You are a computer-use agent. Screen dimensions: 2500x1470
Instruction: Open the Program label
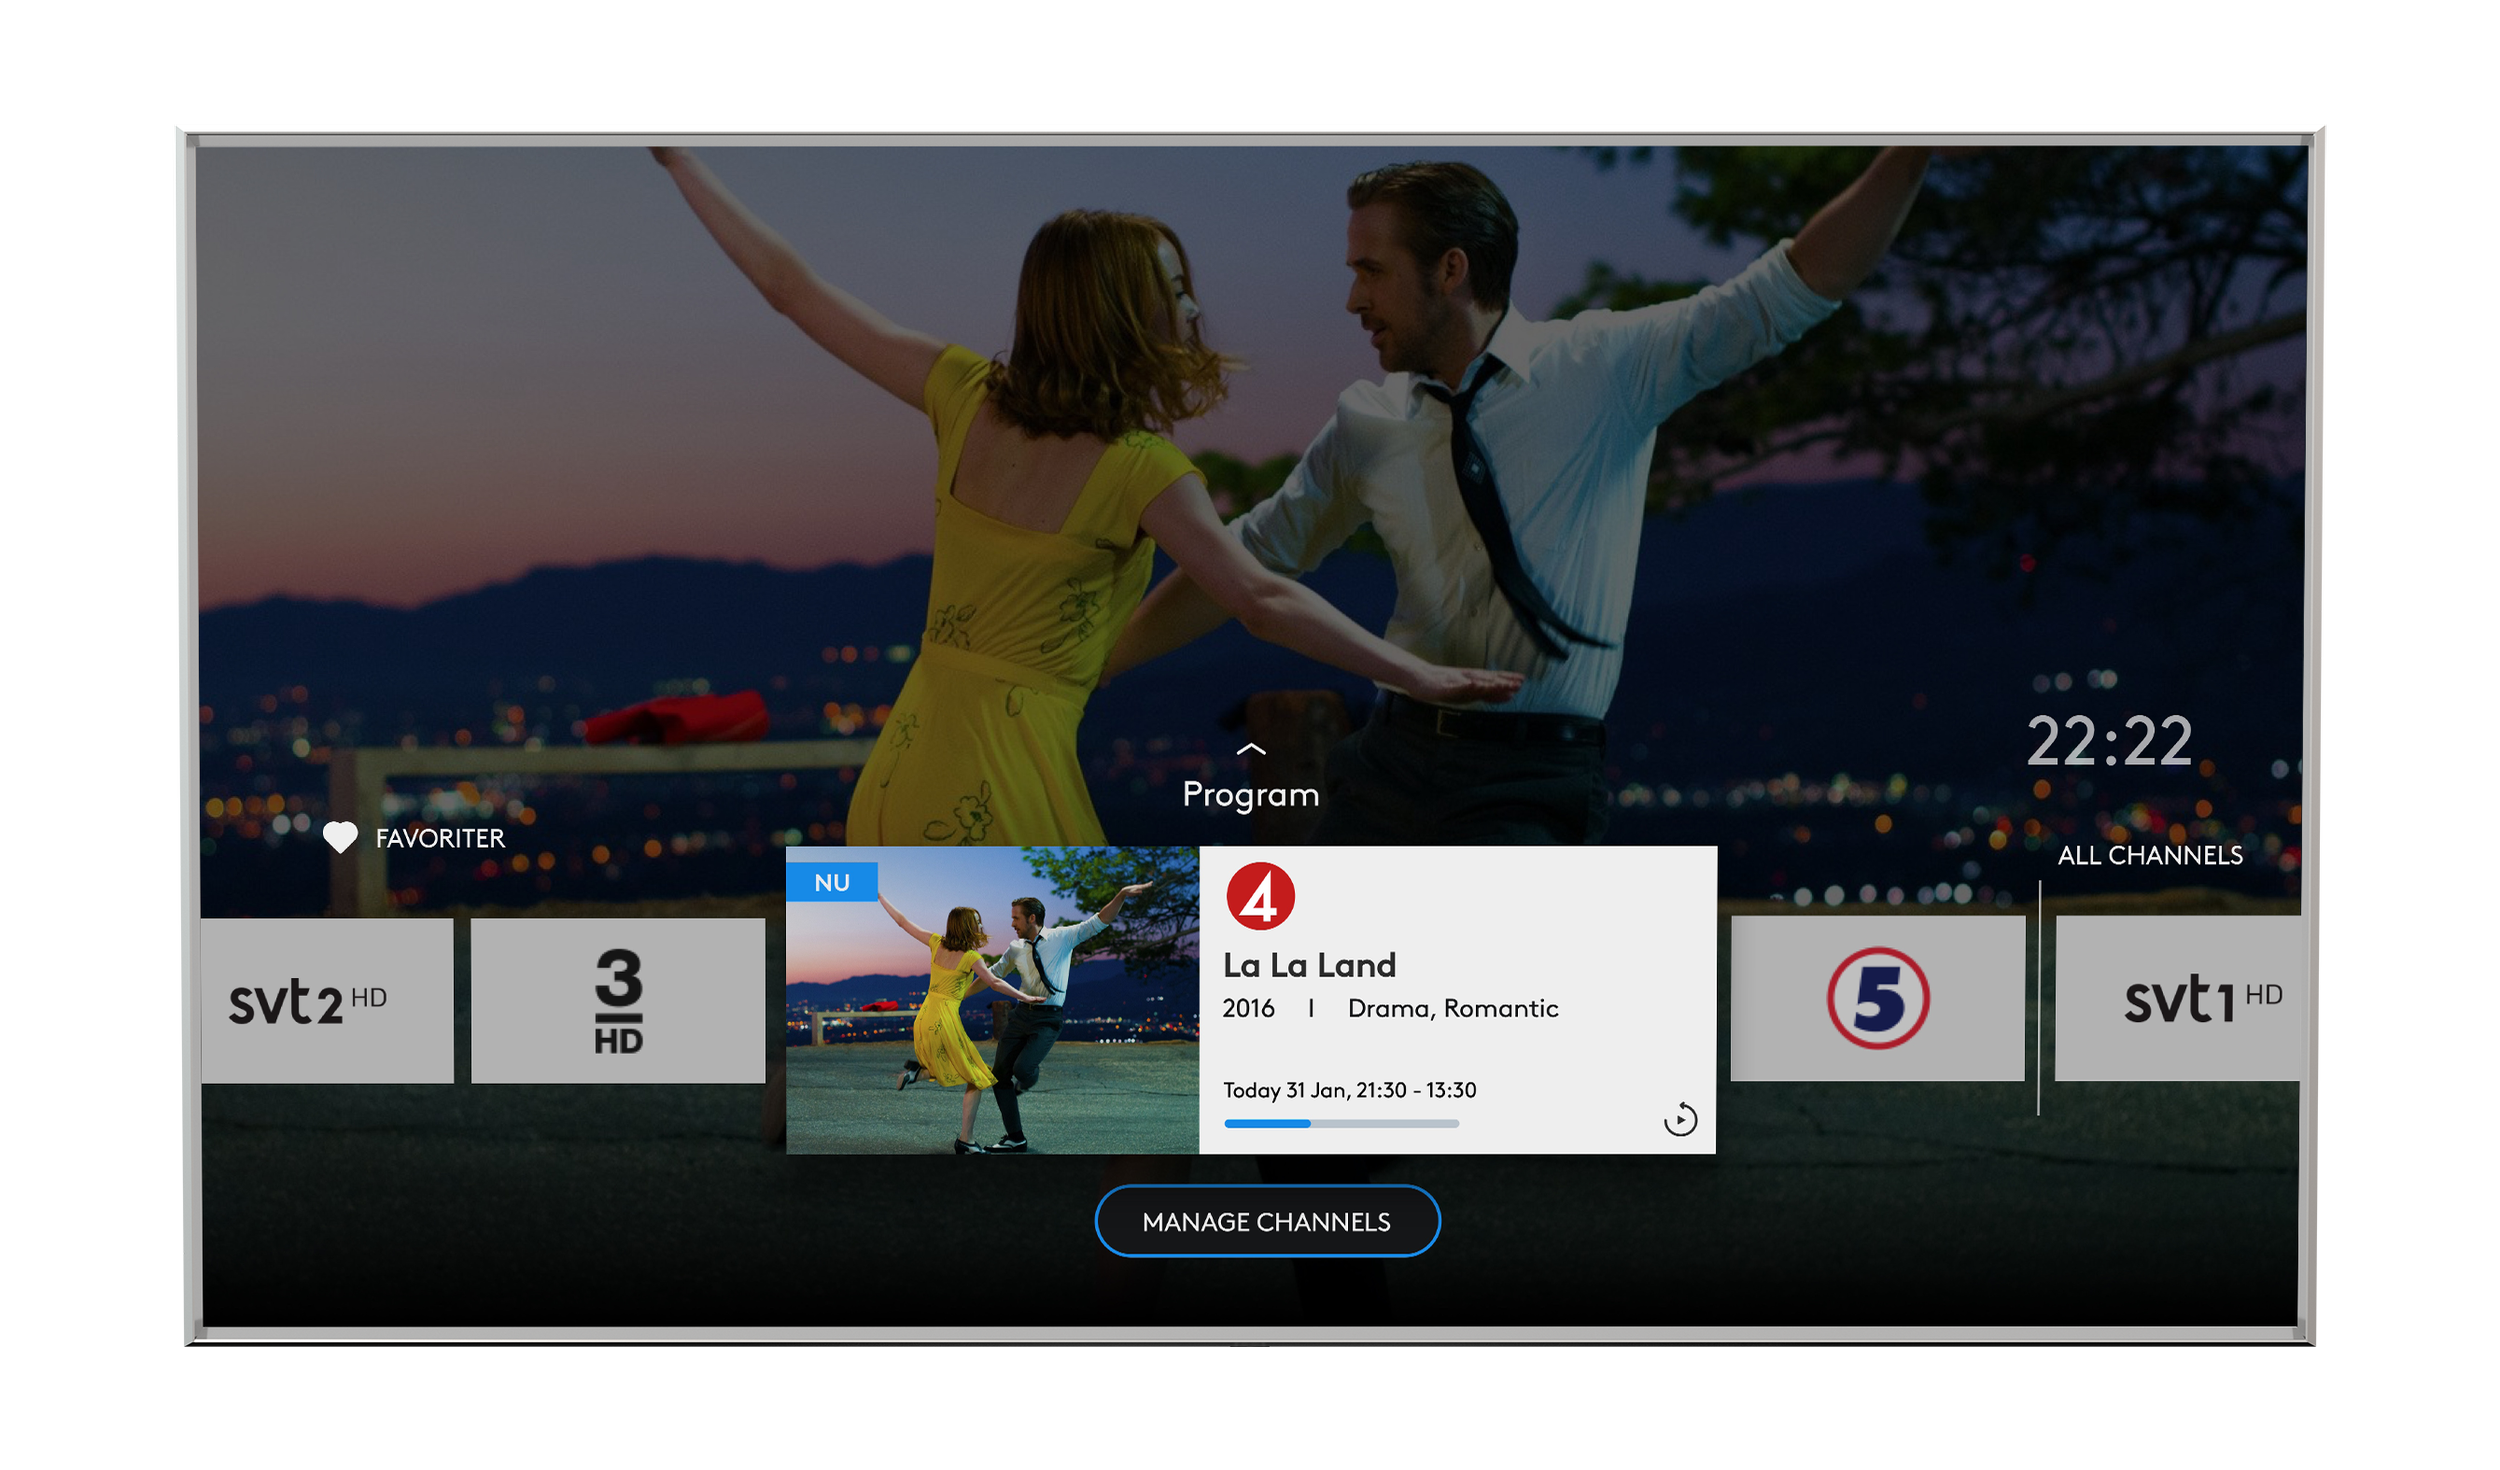point(1250,794)
